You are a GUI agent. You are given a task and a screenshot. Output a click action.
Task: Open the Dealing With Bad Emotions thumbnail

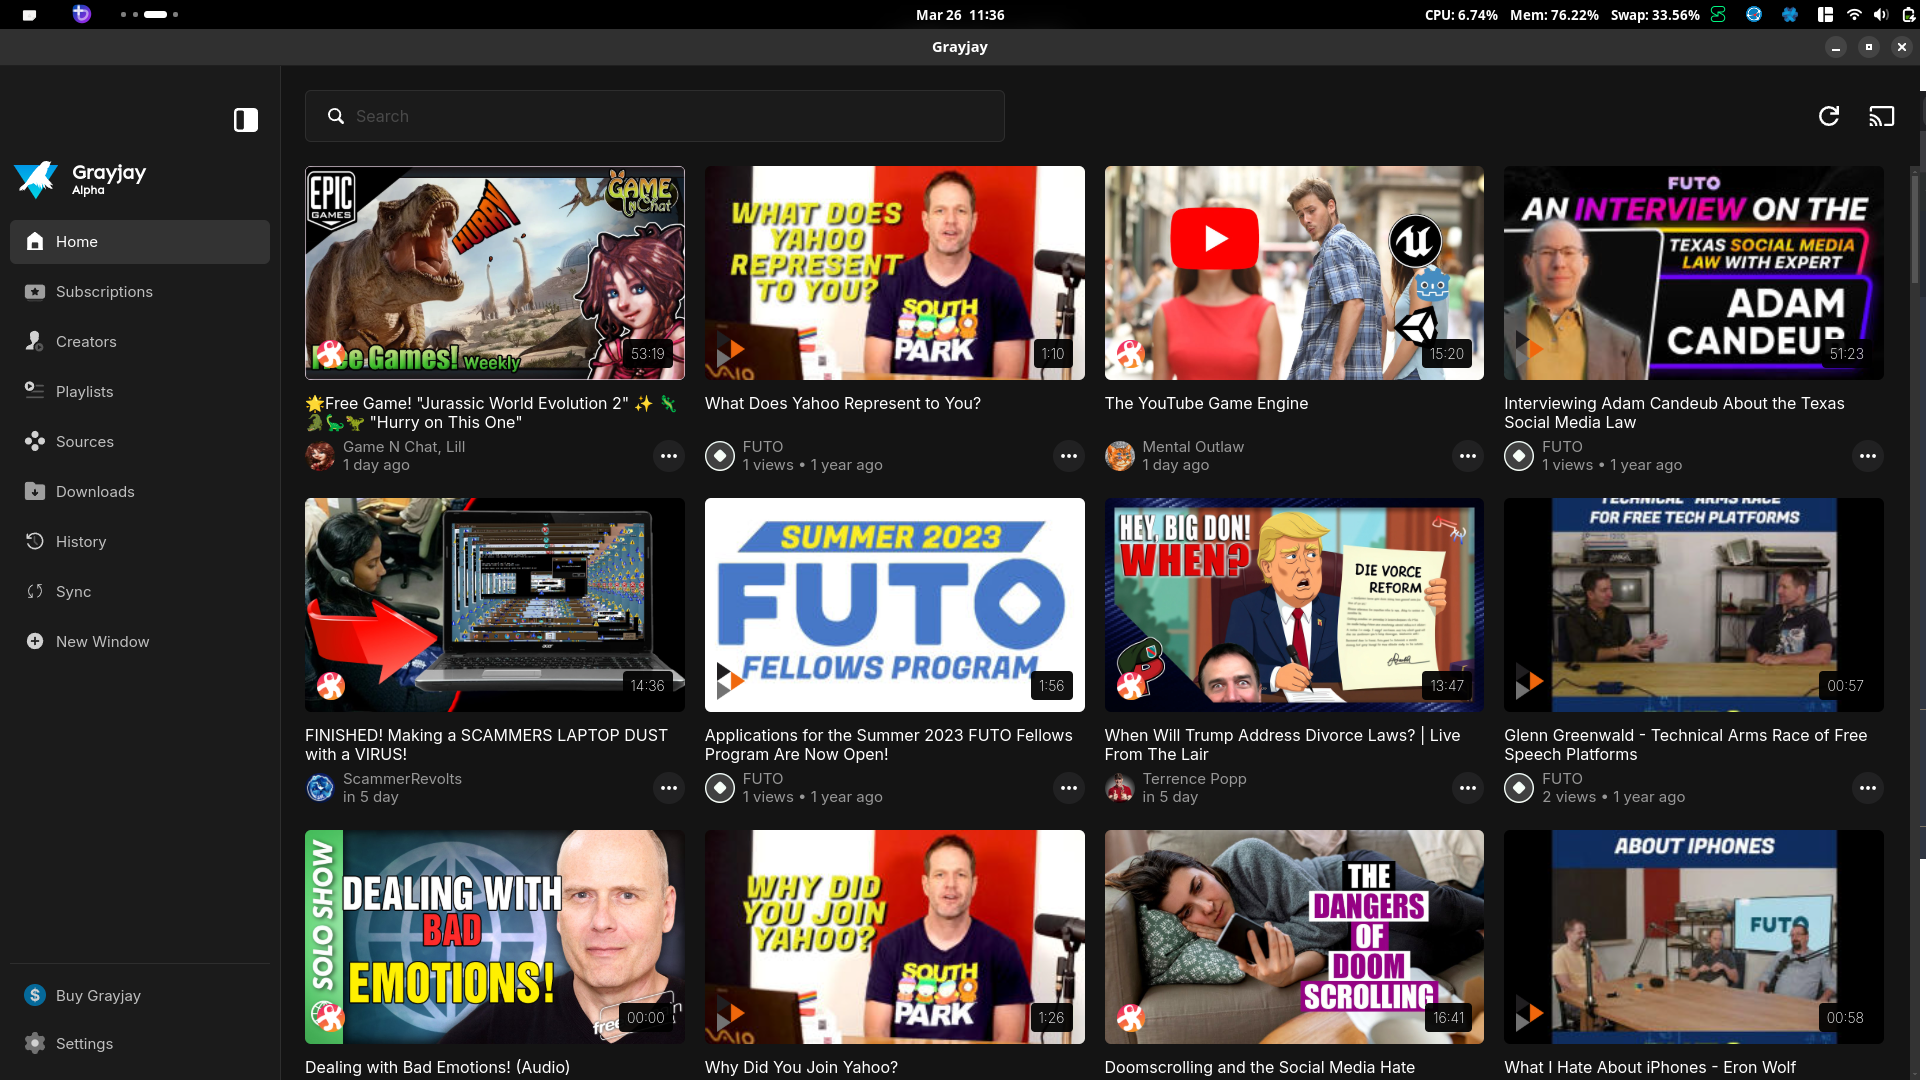(x=495, y=937)
